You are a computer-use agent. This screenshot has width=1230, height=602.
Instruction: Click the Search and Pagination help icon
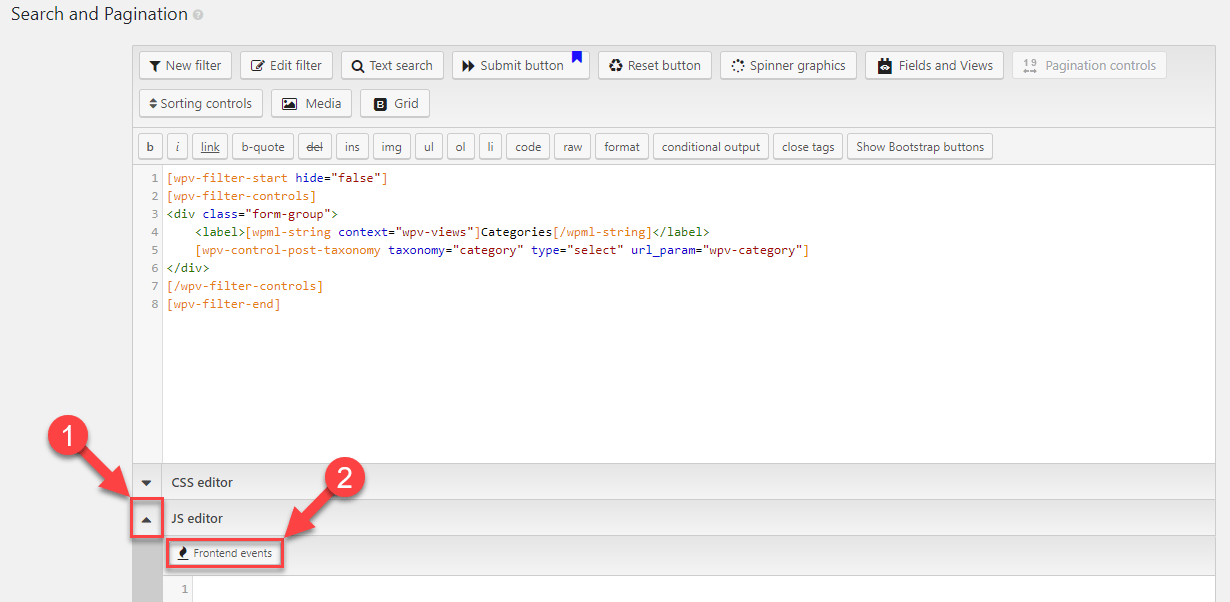tap(199, 14)
